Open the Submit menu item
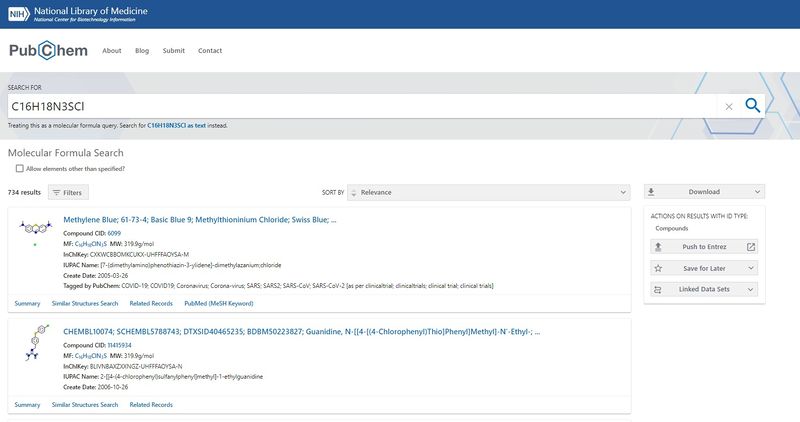 pyautogui.click(x=174, y=51)
